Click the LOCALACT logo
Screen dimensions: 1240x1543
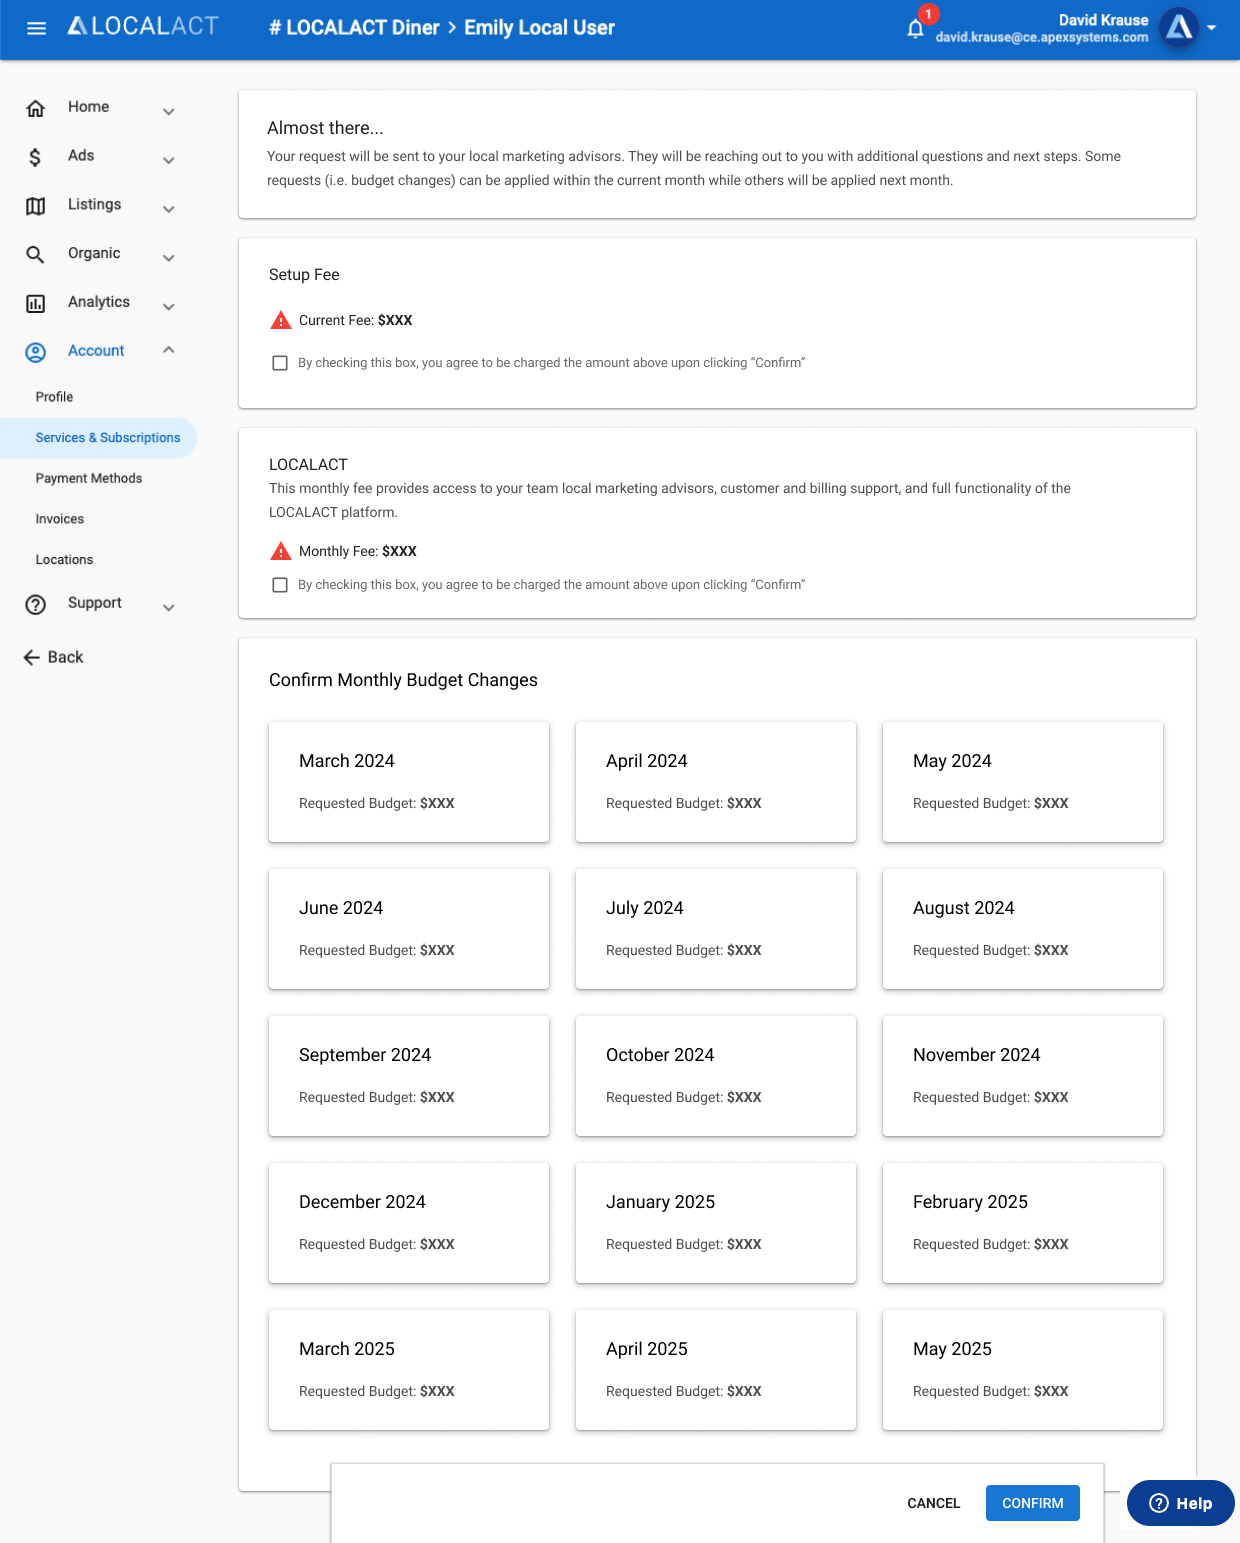click(142, 26)
